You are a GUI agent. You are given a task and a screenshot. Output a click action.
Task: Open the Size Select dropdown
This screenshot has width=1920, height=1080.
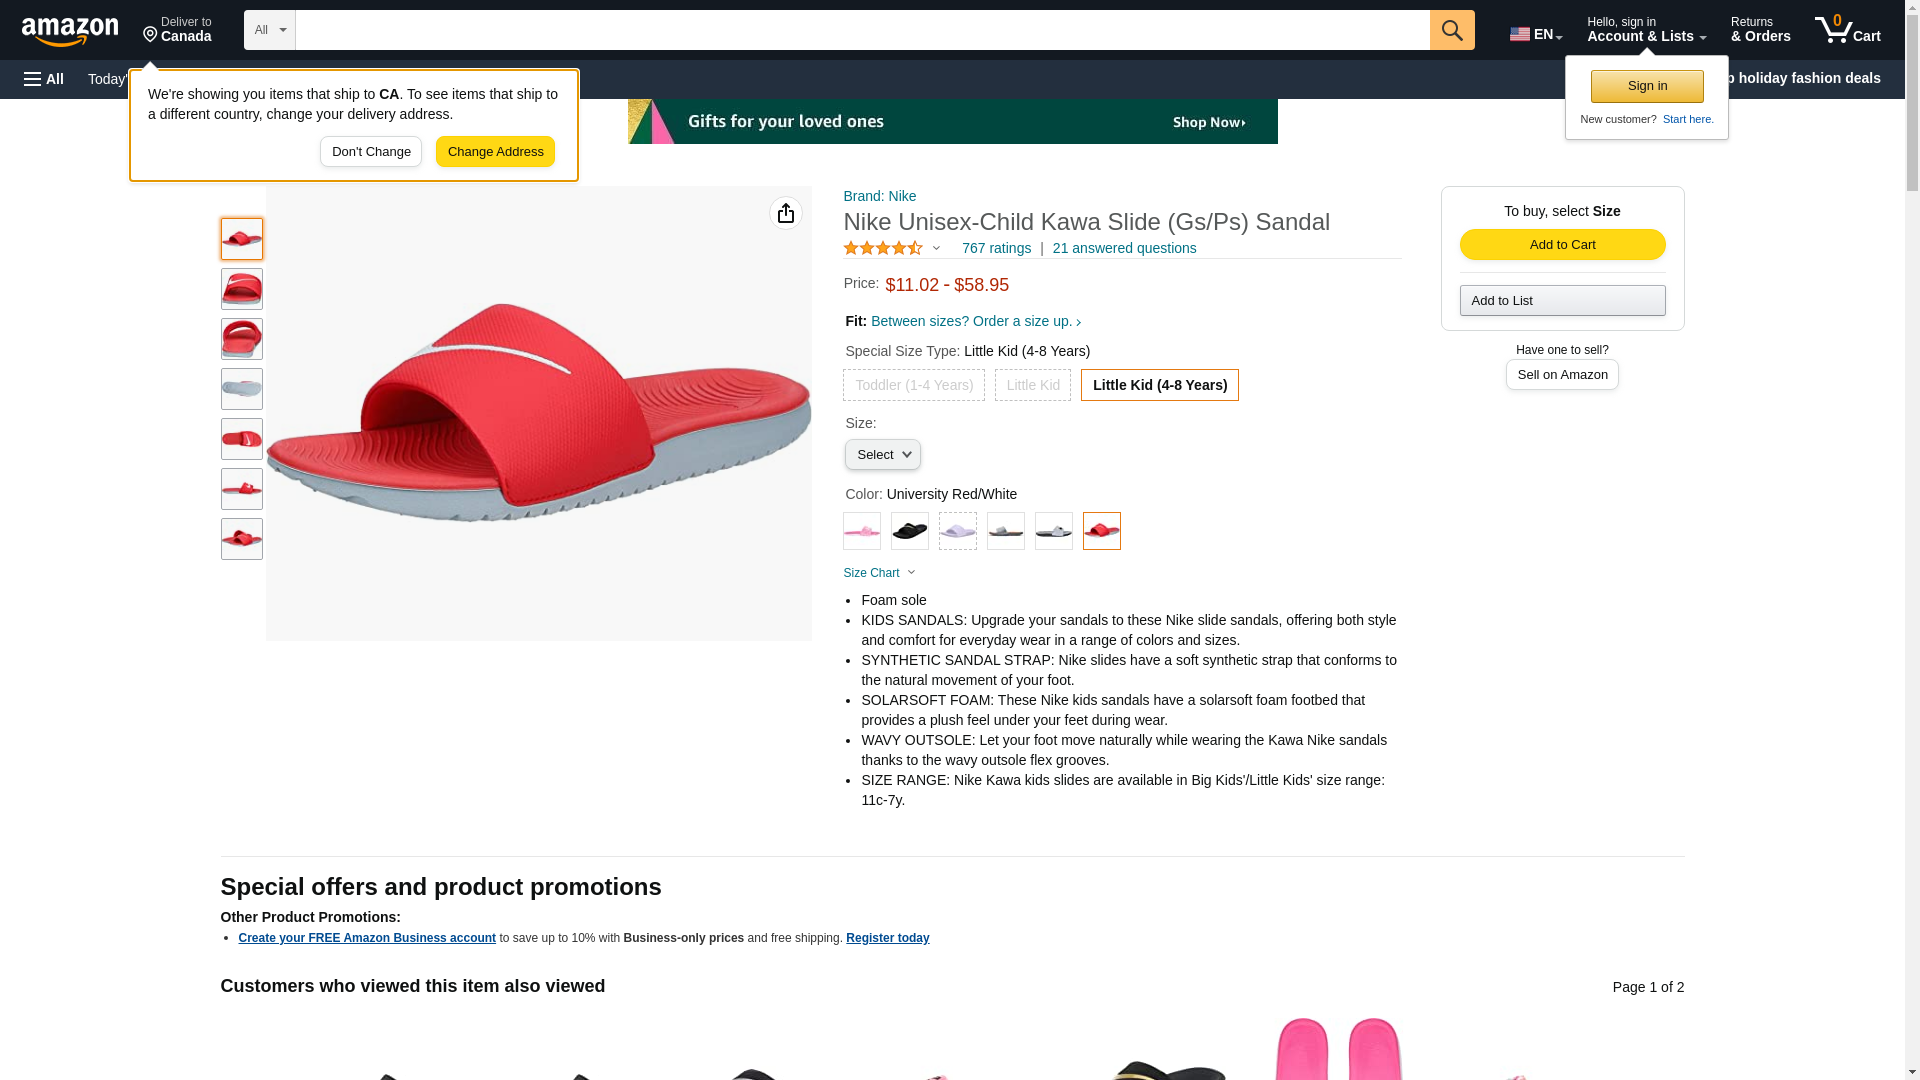coord(882,455)
